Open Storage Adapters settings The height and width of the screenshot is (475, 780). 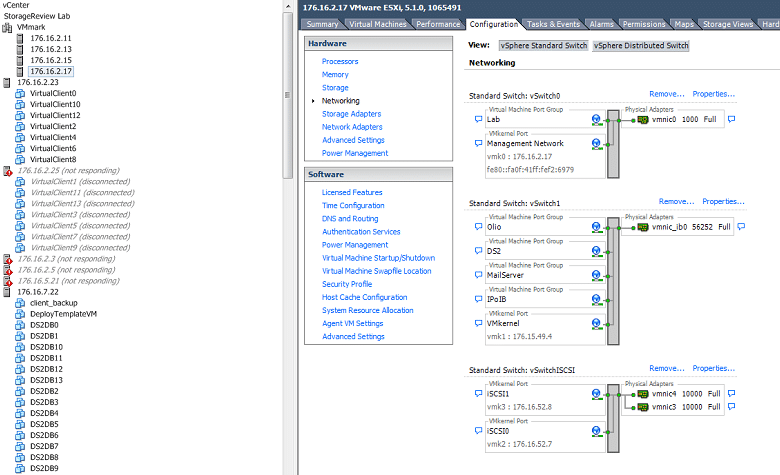pyautogui.click(x=351, y=114)
